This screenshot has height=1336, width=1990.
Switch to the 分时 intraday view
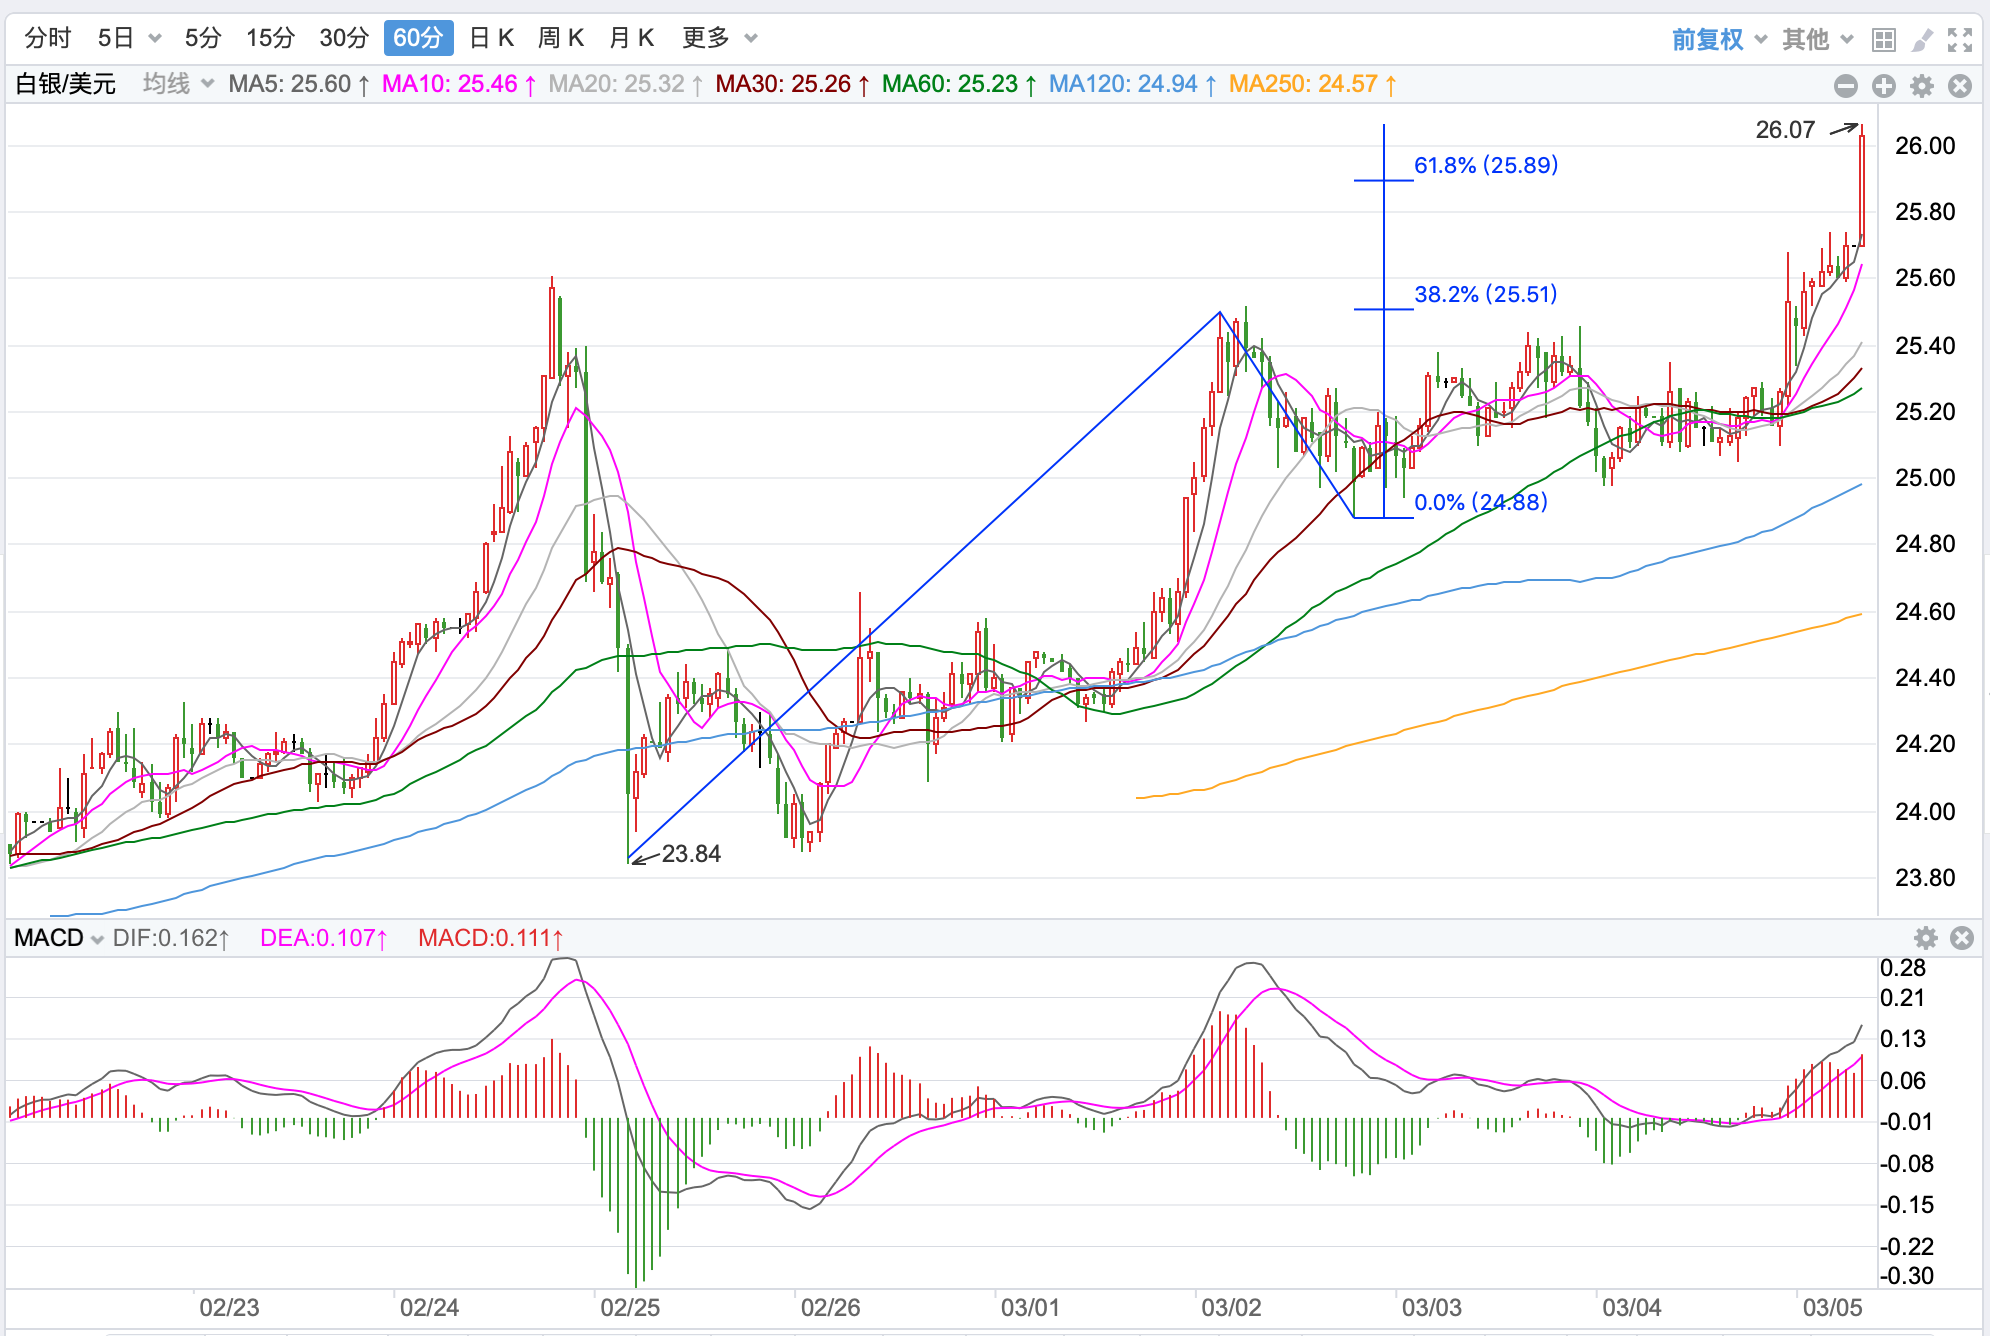48,38
